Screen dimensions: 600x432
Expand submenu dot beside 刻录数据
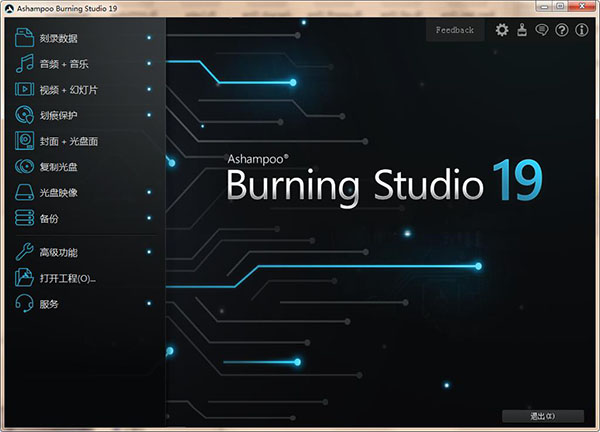(x=149, y=37)
